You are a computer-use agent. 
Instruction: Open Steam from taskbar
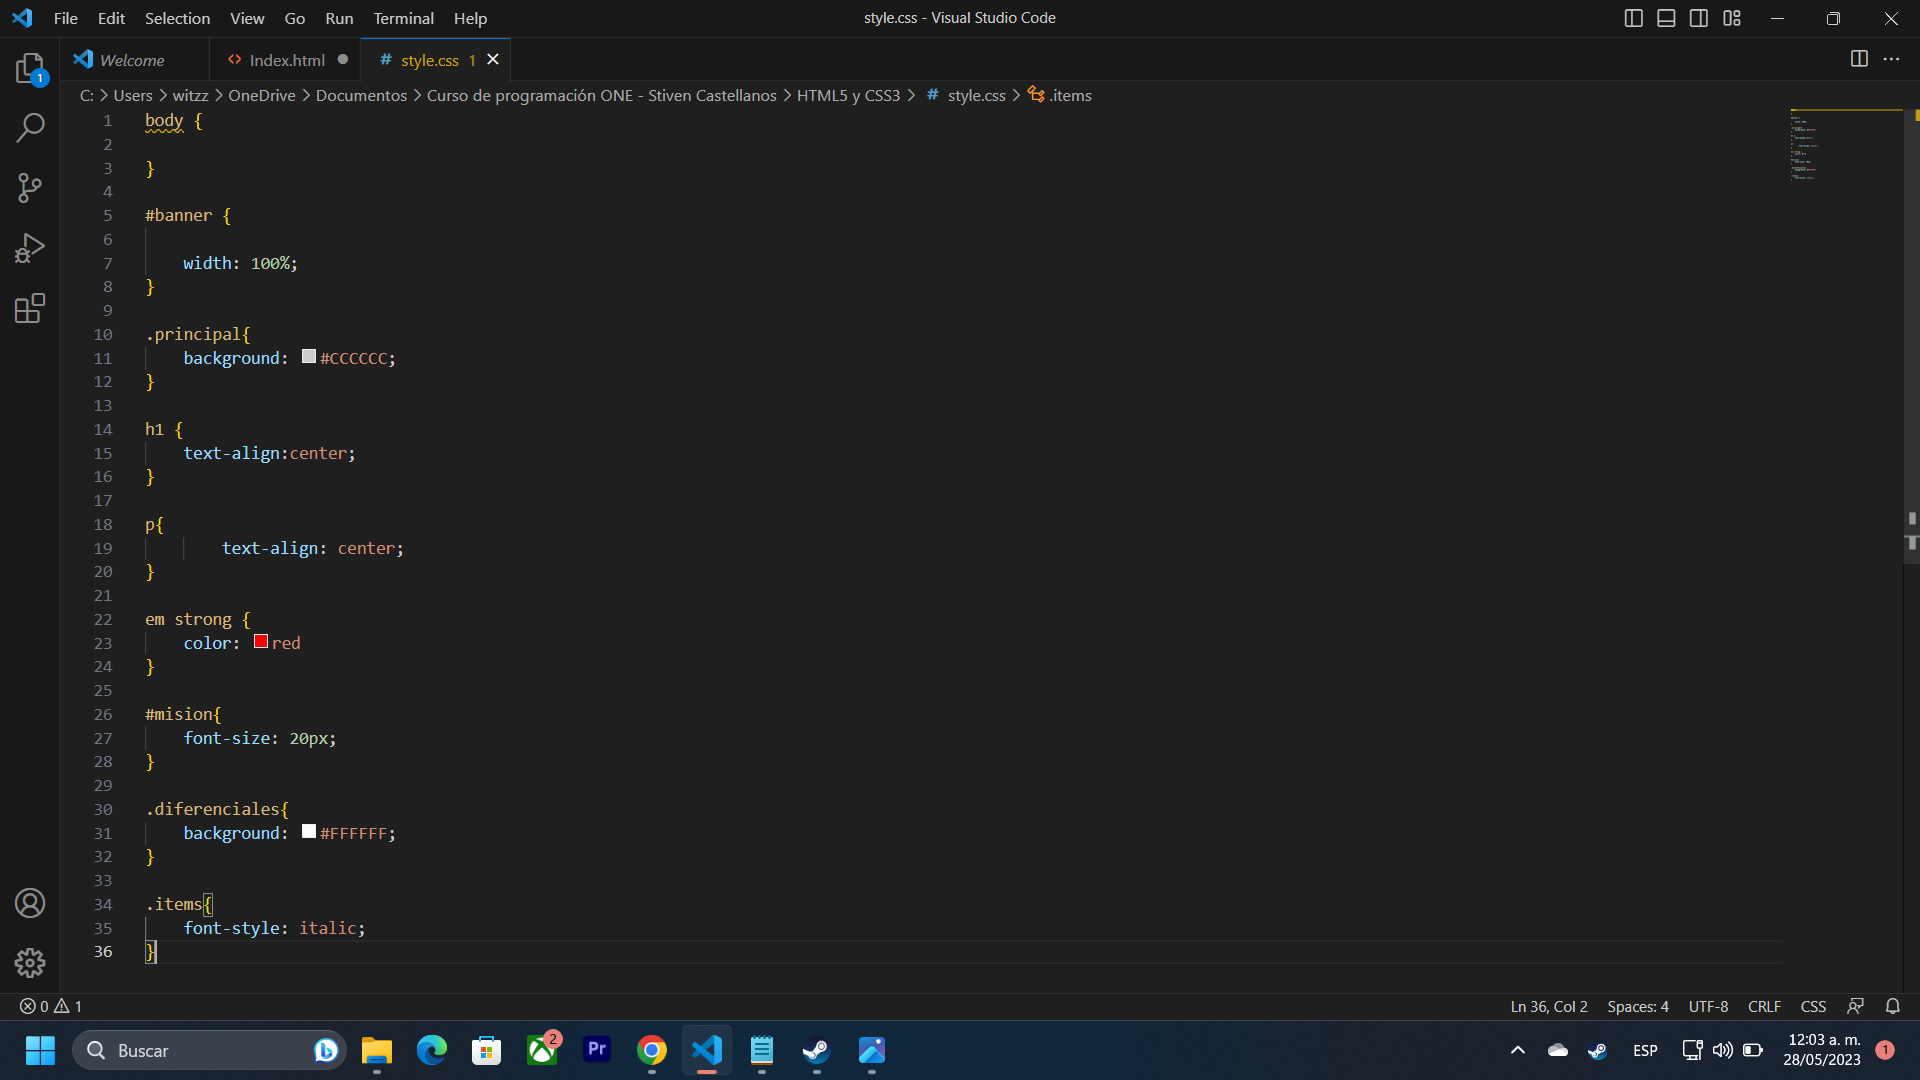(817, 1050)
